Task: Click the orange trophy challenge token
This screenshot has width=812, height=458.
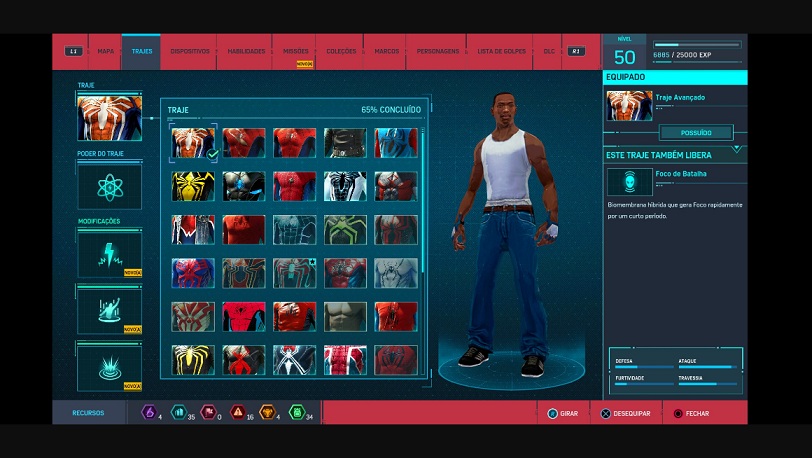Action: [x=267, y=412]
